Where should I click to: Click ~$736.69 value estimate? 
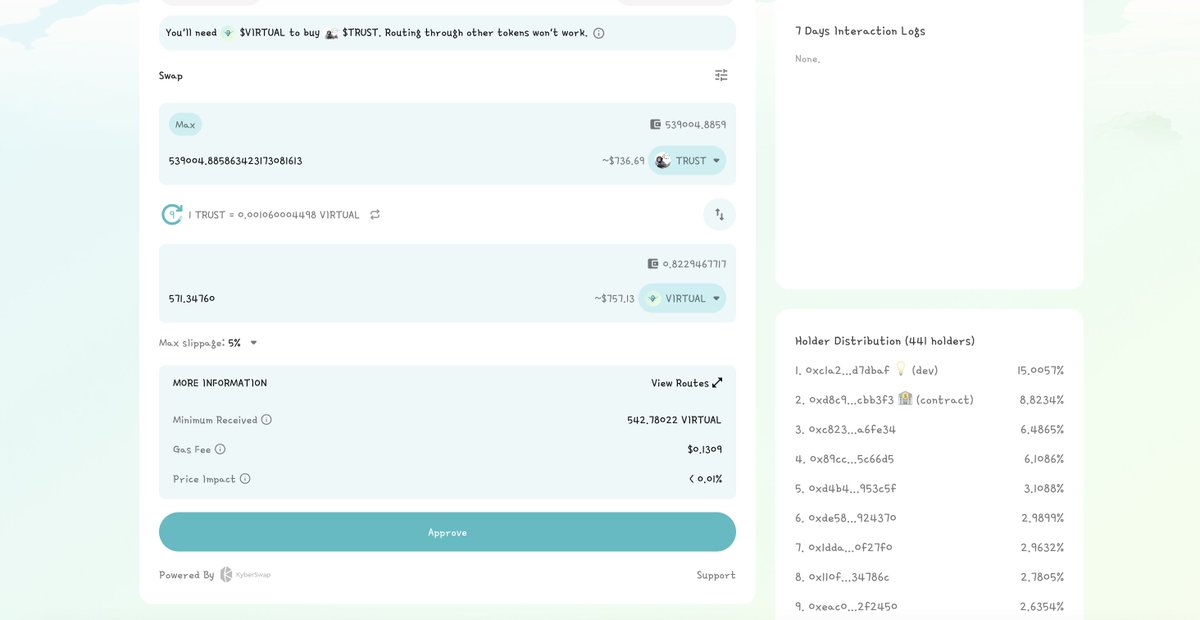623,161
